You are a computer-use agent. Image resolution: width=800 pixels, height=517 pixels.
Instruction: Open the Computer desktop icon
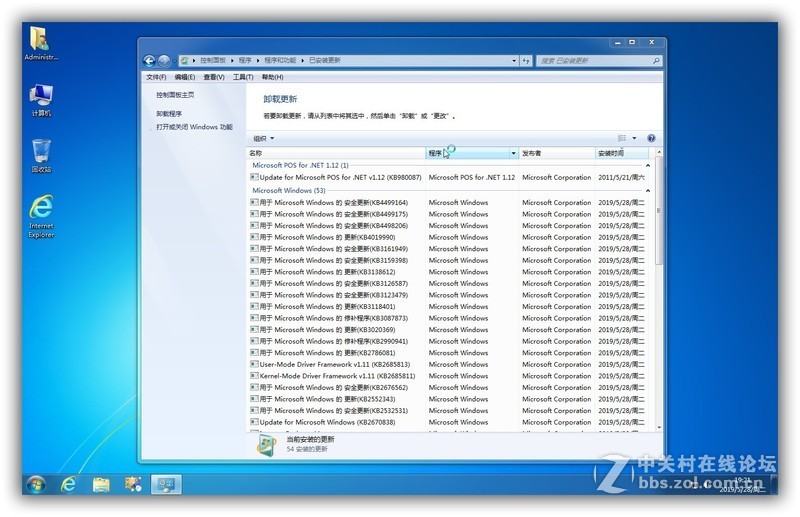(41, 100)
